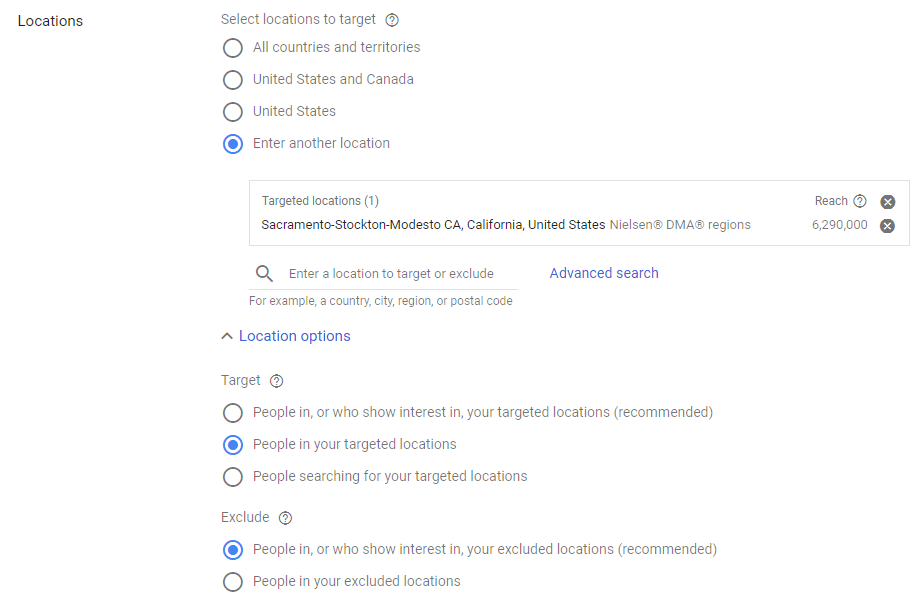917x604 pixels.
Task: Remove Sacramento-Stockton-Modesto location with its X icon
Action: tap(888, 226)
